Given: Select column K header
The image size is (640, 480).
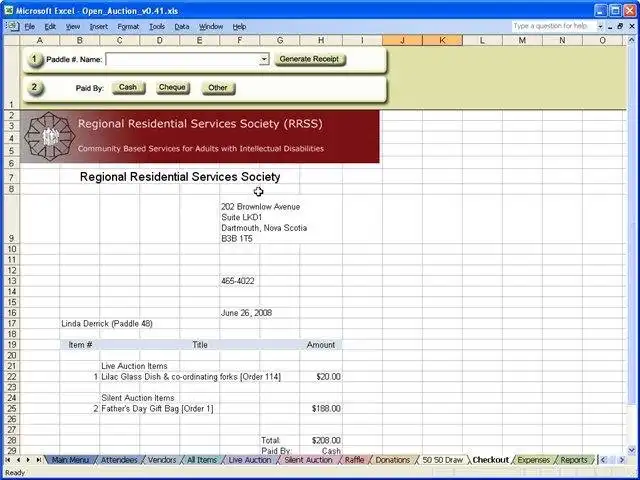Looking at the screenshot, I should 442,40.
